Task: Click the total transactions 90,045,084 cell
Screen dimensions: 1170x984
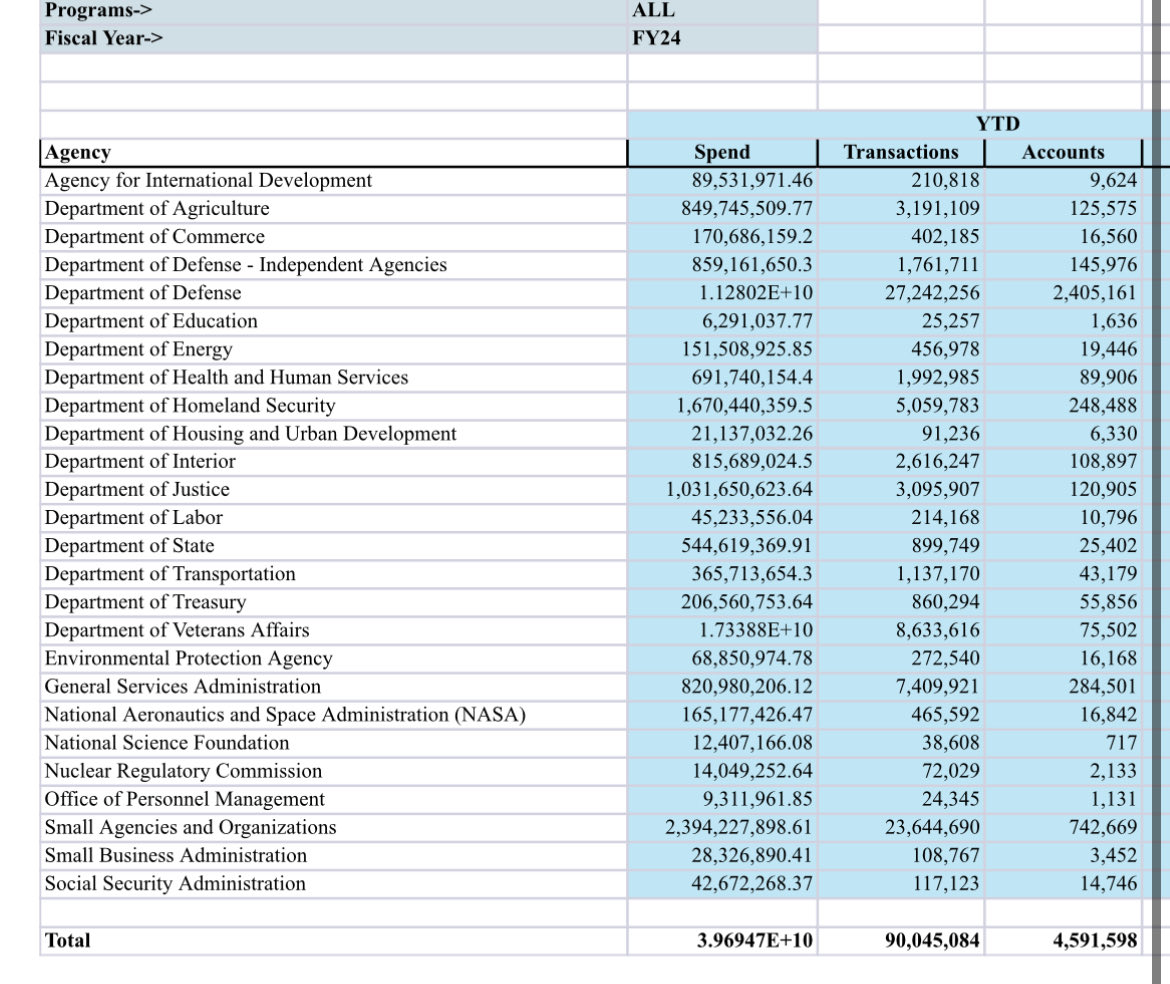Action: [901, 940]
